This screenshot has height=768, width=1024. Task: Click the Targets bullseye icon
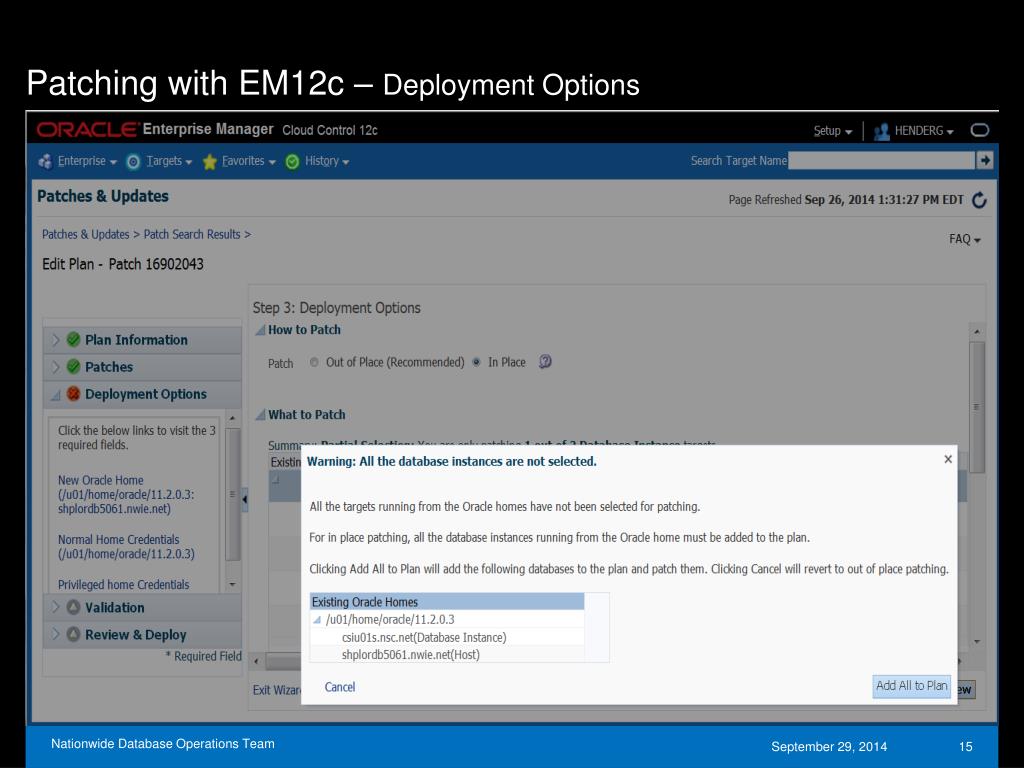tap(133, 161)
